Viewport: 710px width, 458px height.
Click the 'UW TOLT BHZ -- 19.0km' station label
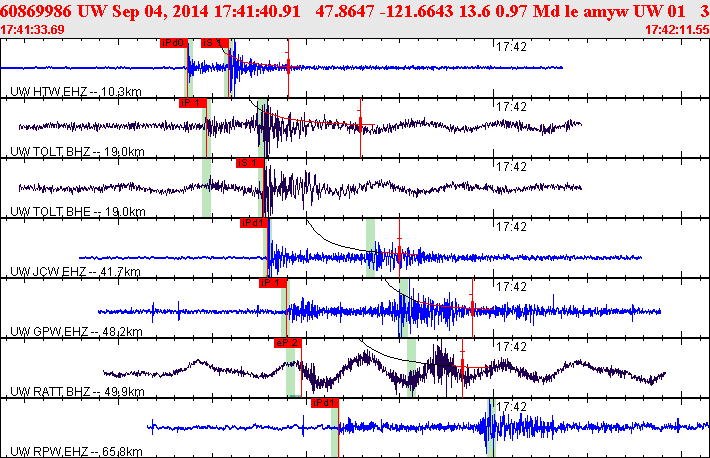(77, 152)
